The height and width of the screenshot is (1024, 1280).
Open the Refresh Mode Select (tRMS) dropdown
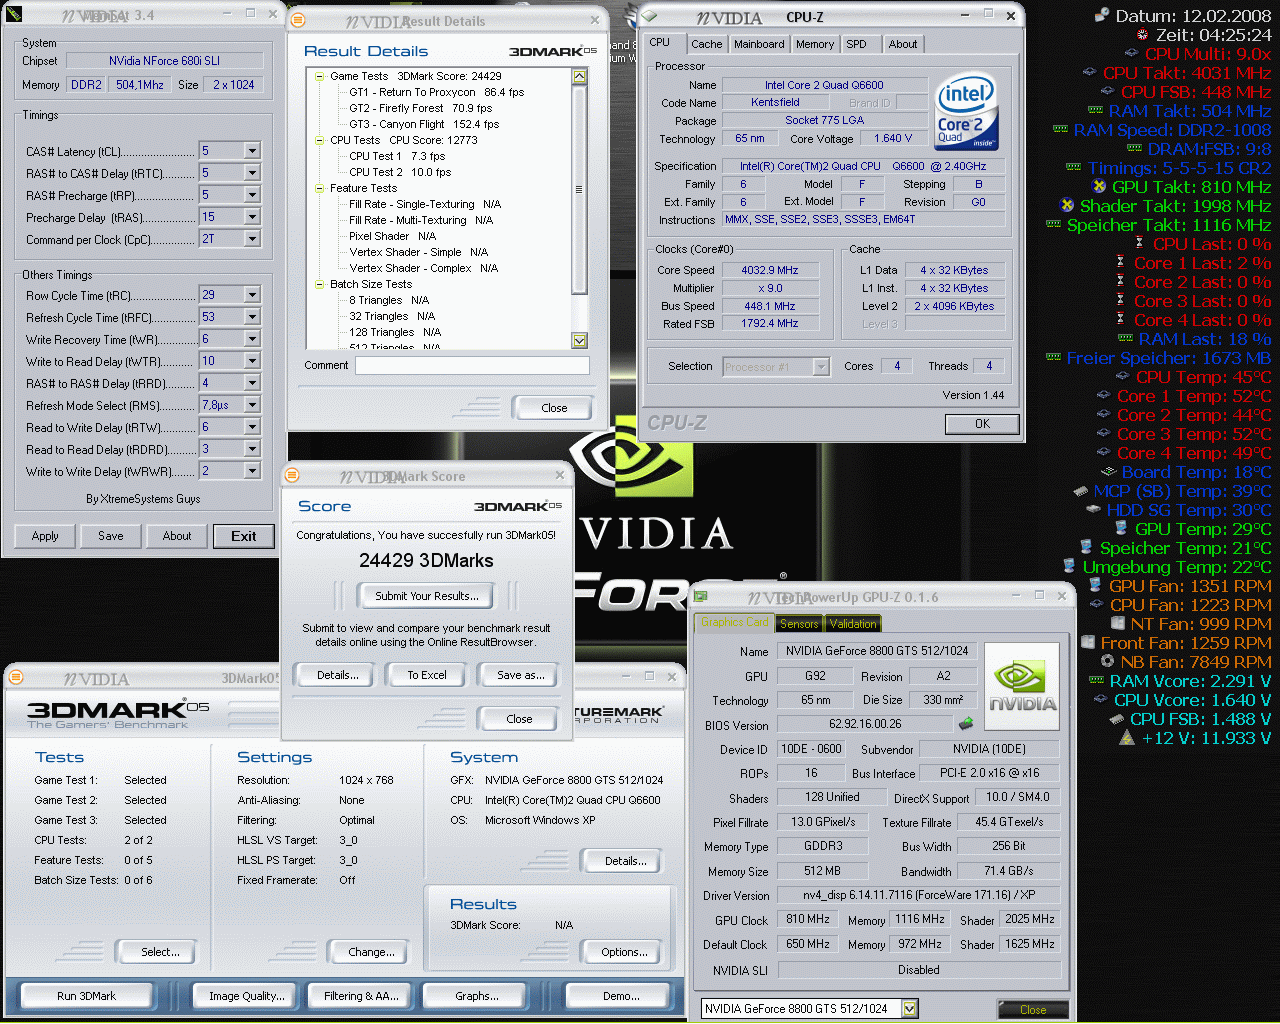pyautogui.click(x=252, y=405)
